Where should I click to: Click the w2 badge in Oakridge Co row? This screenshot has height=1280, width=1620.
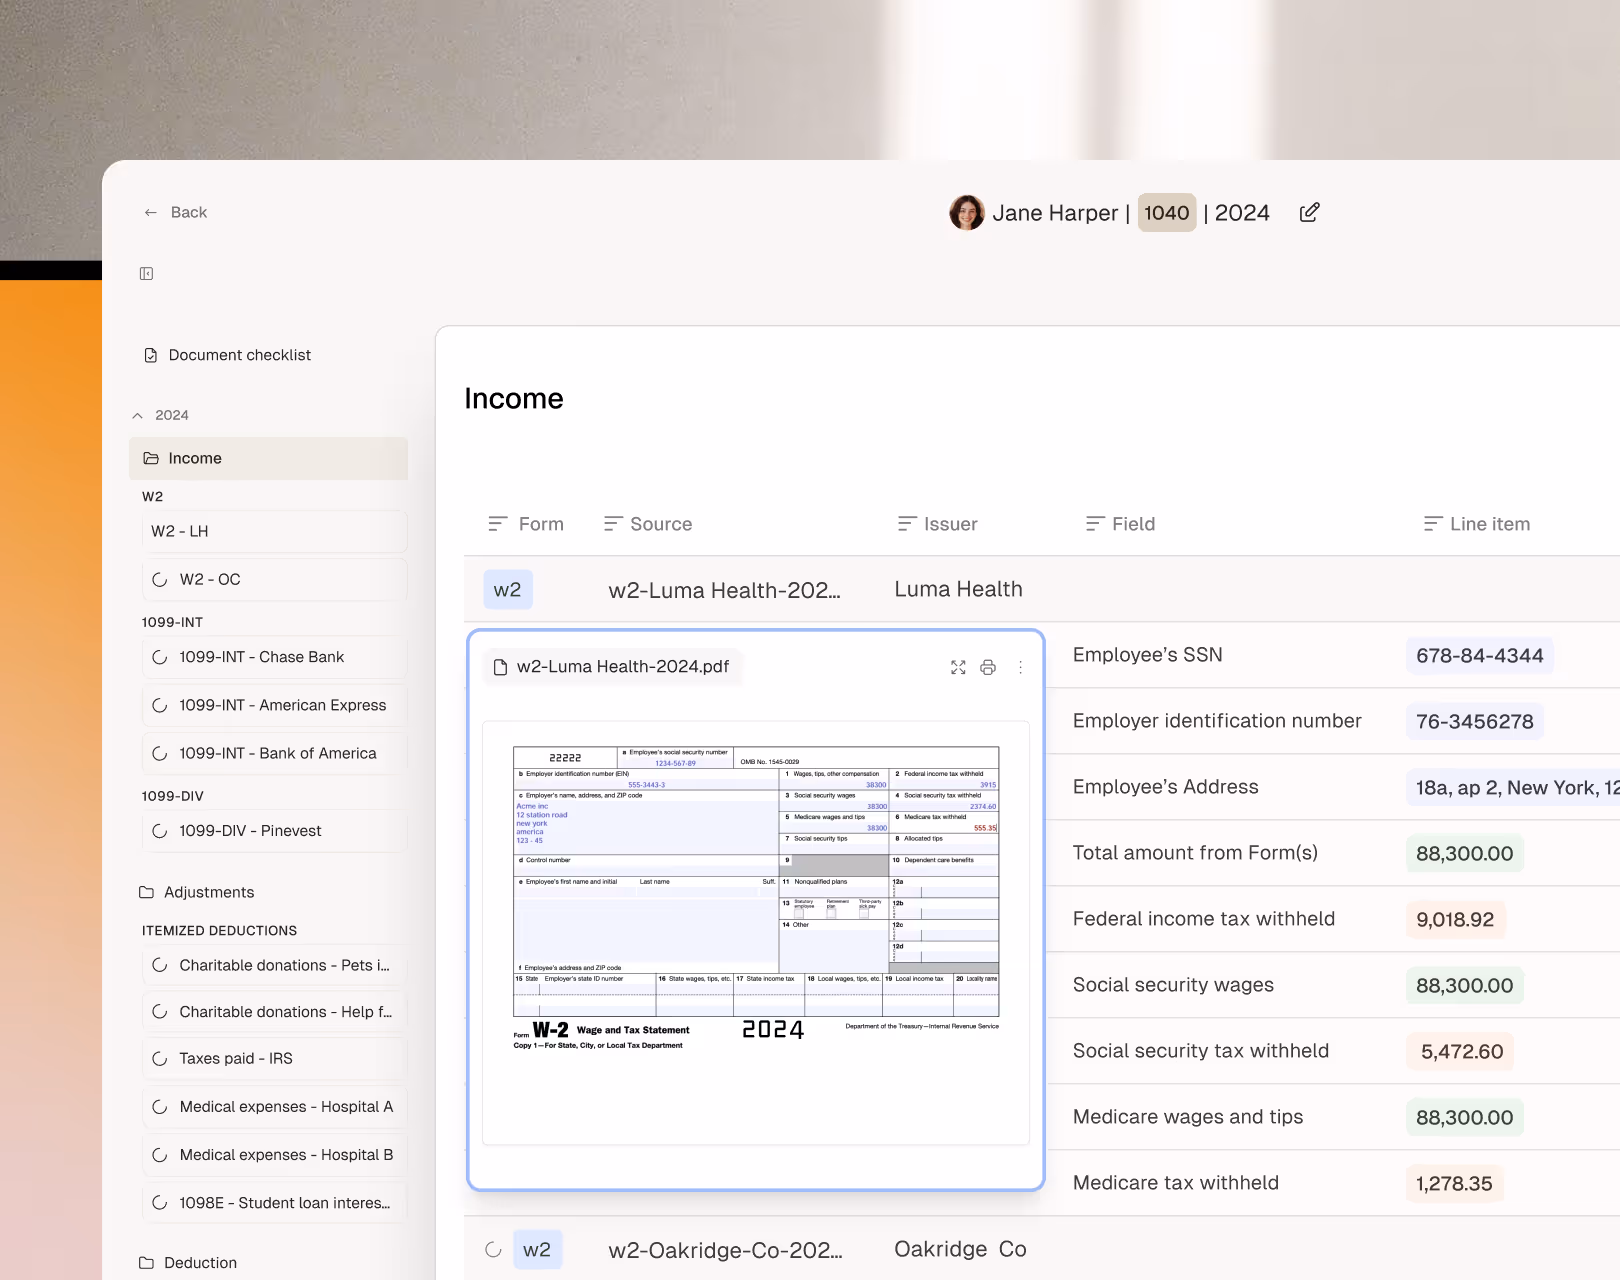(x=537, y=1250)
